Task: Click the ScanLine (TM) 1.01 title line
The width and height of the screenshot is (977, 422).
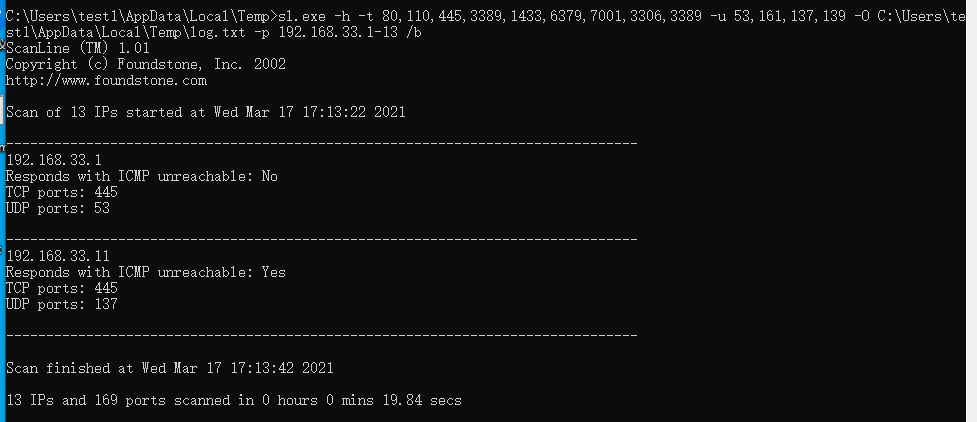Action: coord(78,48)
